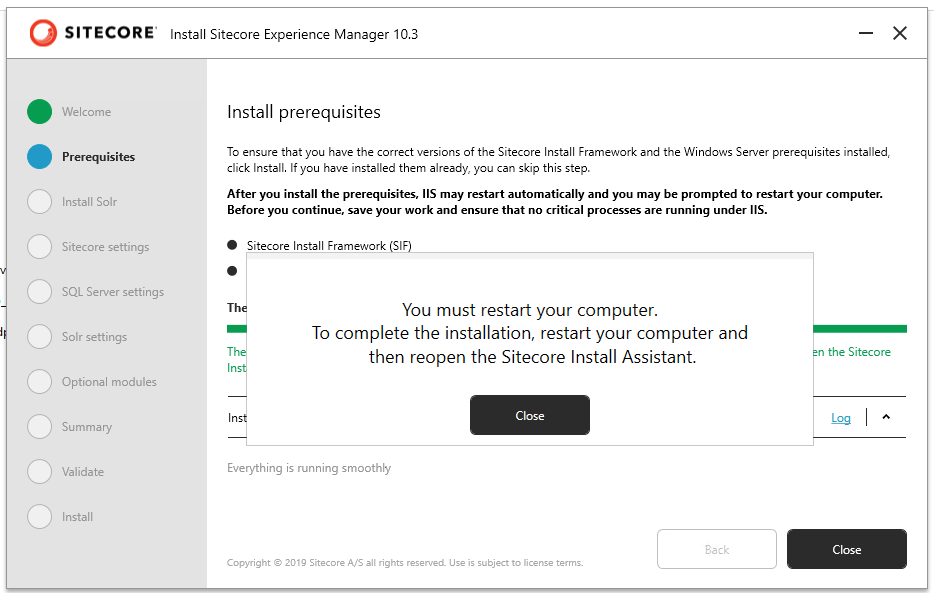Image resolution: width=934 pixels, height=599 pixels.
Task: Click the Close button at bottom right
Action: pyautogui.click(x=846, y=549)
